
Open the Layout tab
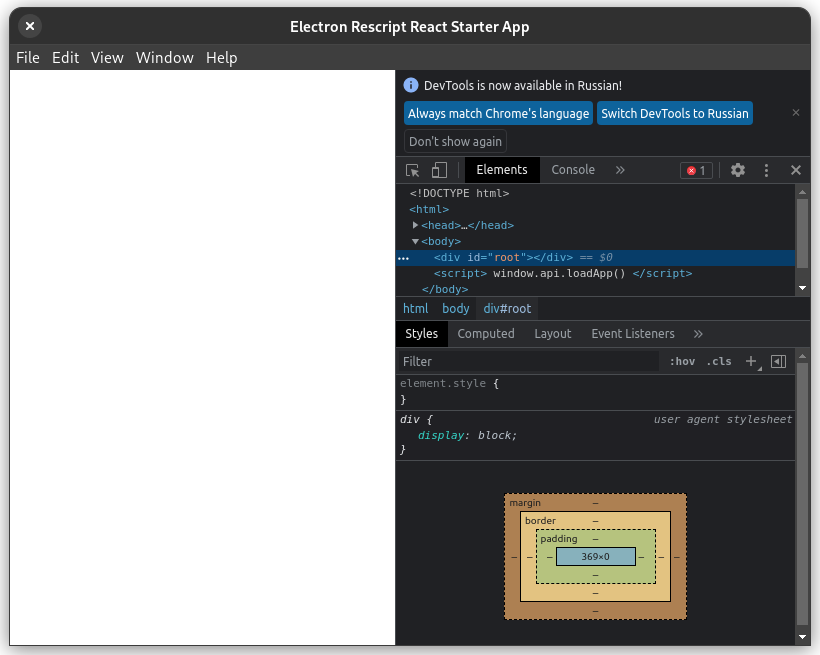552,334
